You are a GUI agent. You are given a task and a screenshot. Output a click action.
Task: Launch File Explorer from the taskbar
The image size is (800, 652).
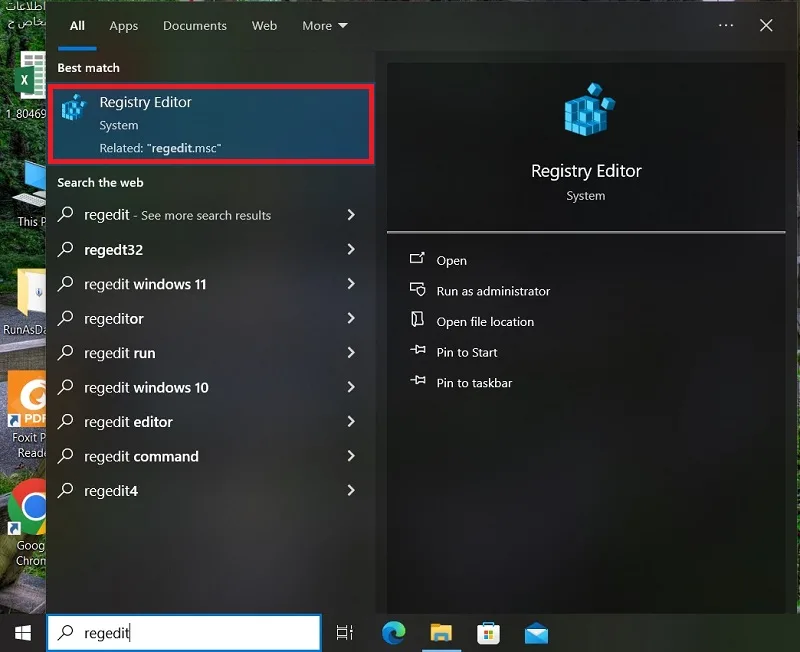click(x=441, y=633)
